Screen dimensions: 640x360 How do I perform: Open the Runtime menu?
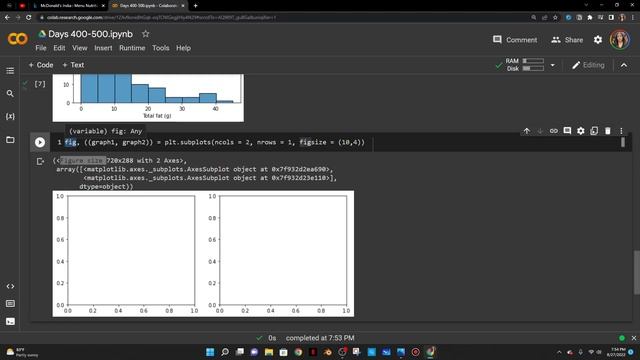pos(132,48)
